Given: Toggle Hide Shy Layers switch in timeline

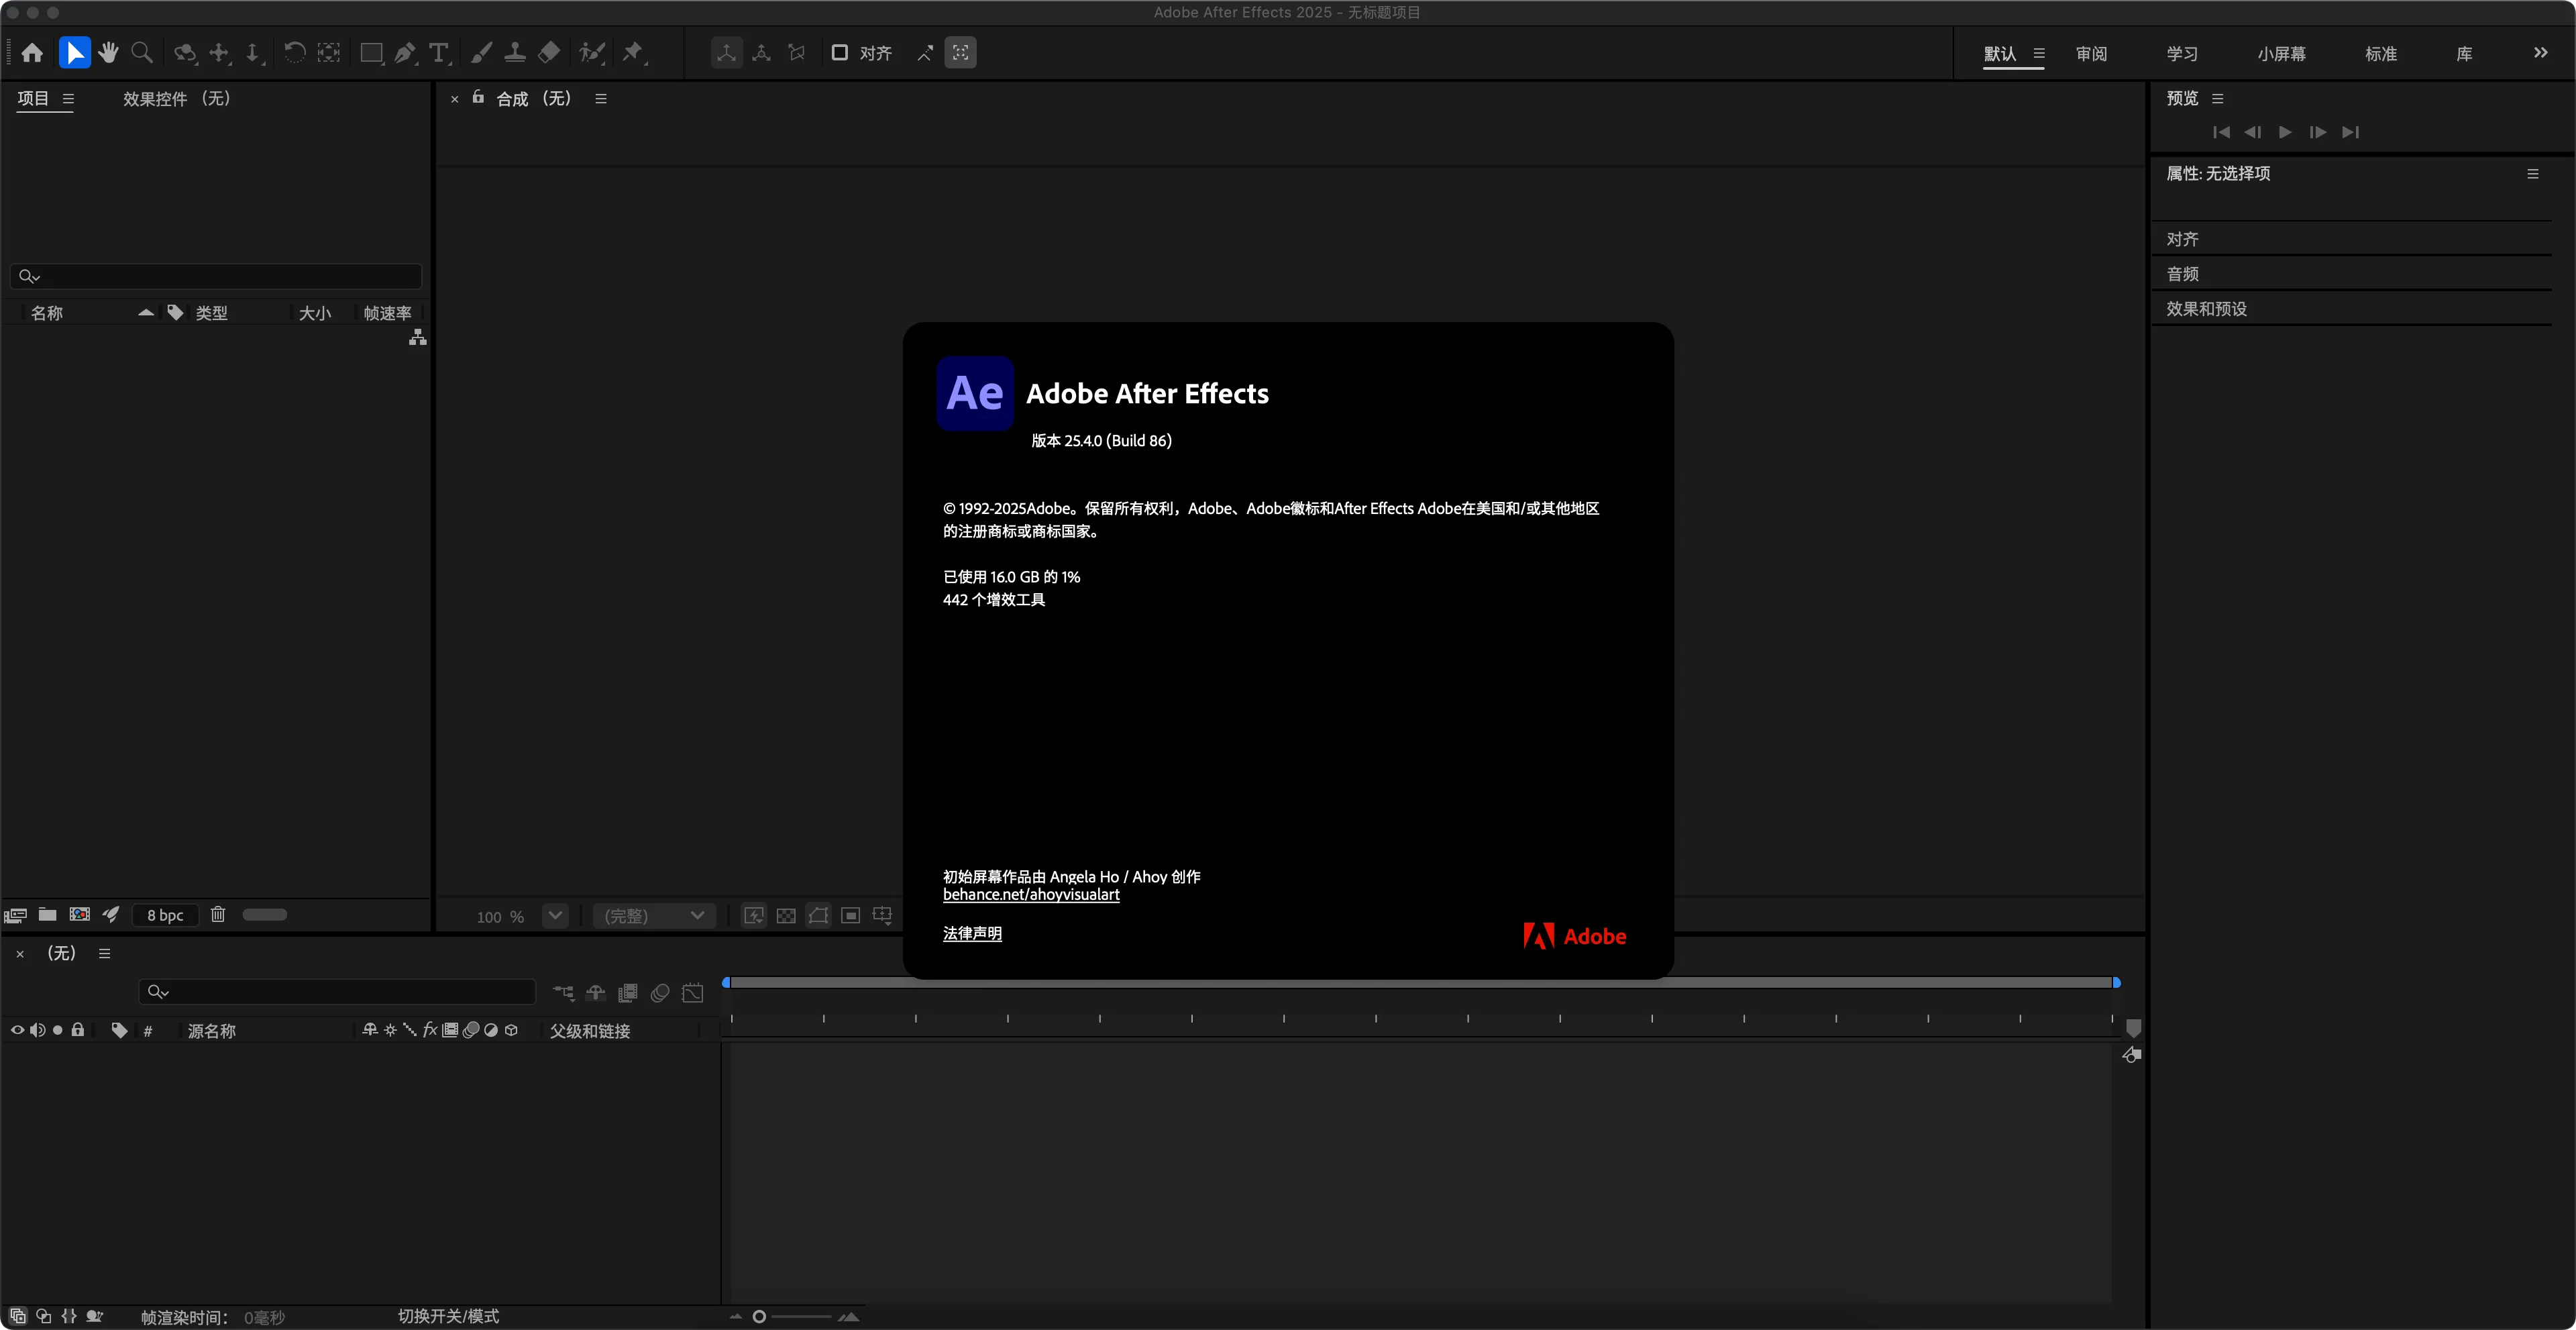Looking at the screenshot, I should (596, 993).
